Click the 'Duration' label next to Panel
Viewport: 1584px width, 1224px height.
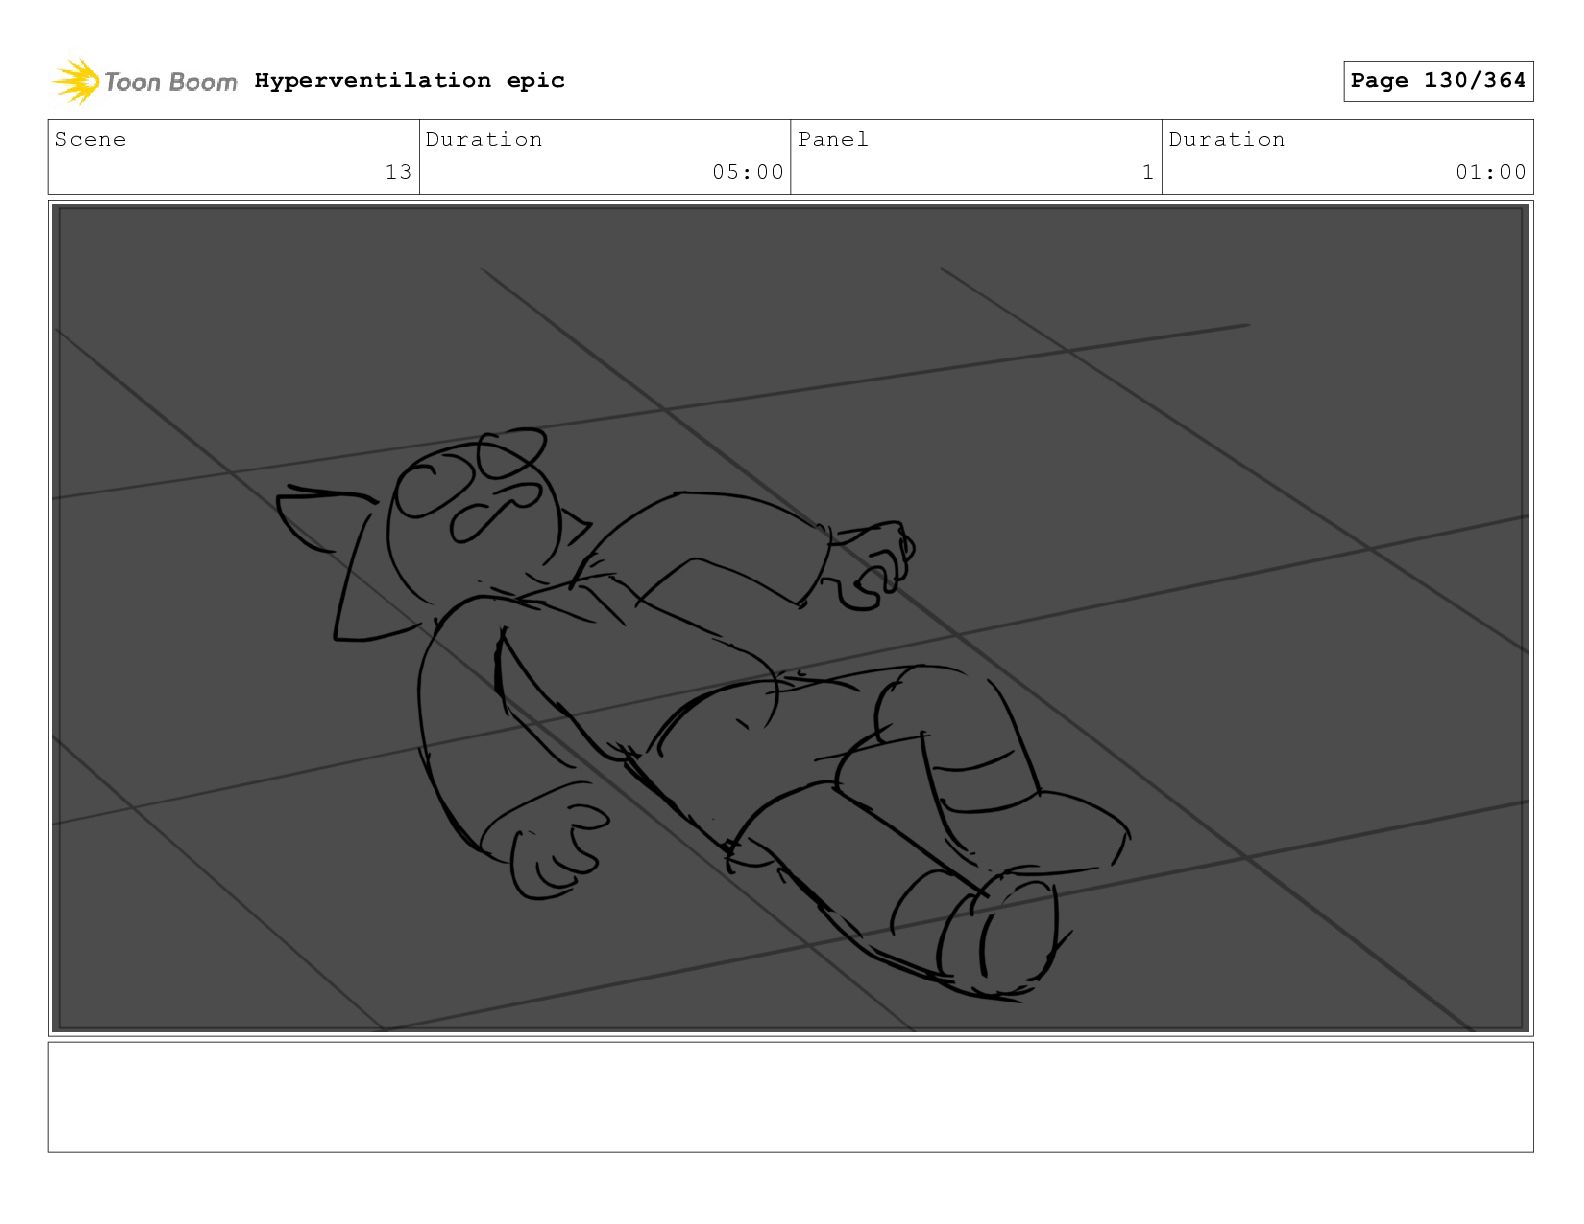1227,139
